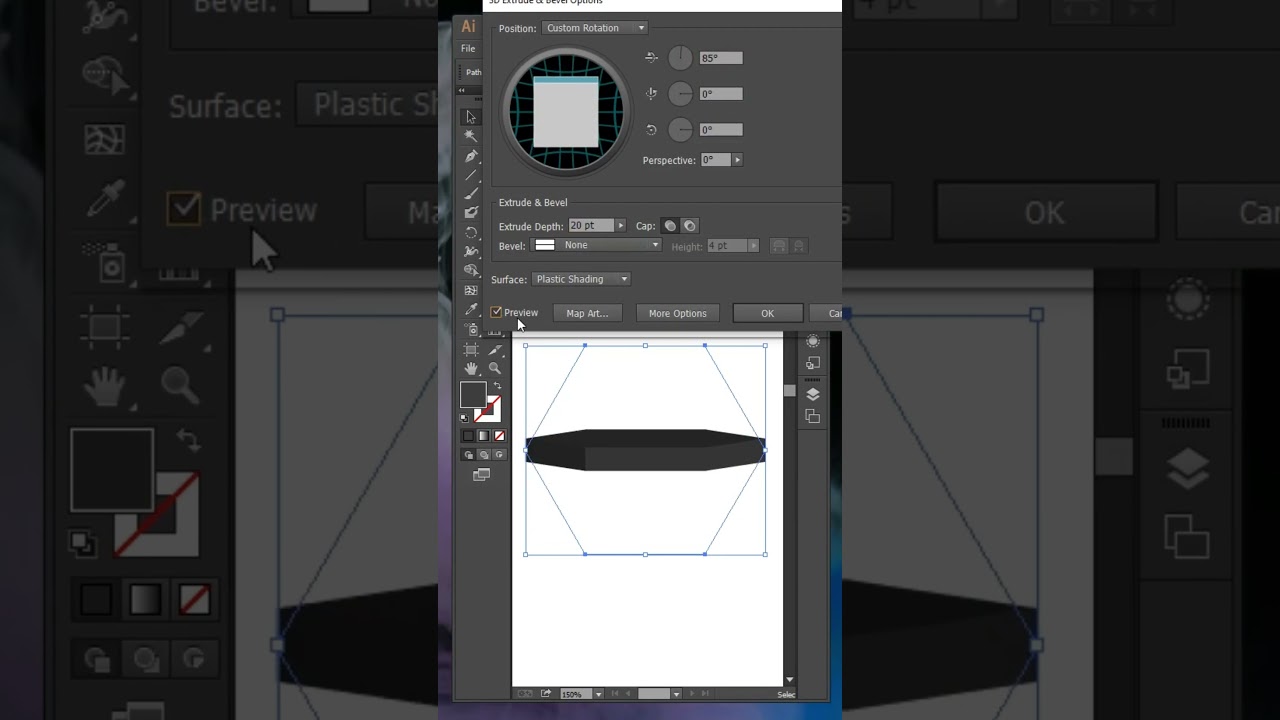Screen dimensions: 1280x720
Task: Click the extruded hexagon shape on canvas
Action: point(646,450)
